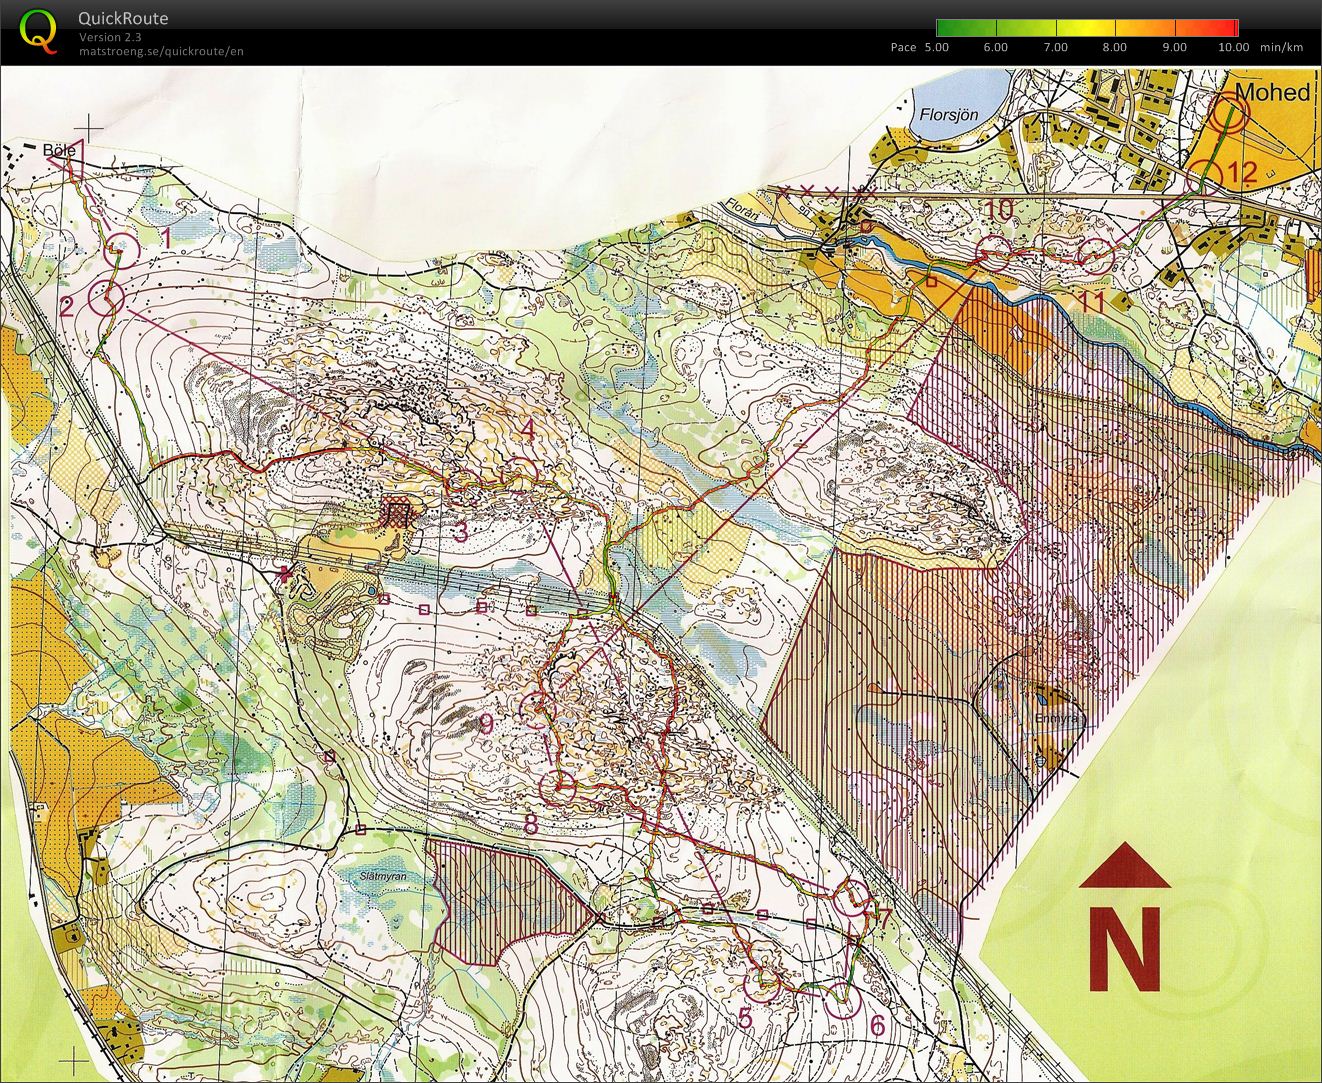Click control circle 11 on the map

1097,254
